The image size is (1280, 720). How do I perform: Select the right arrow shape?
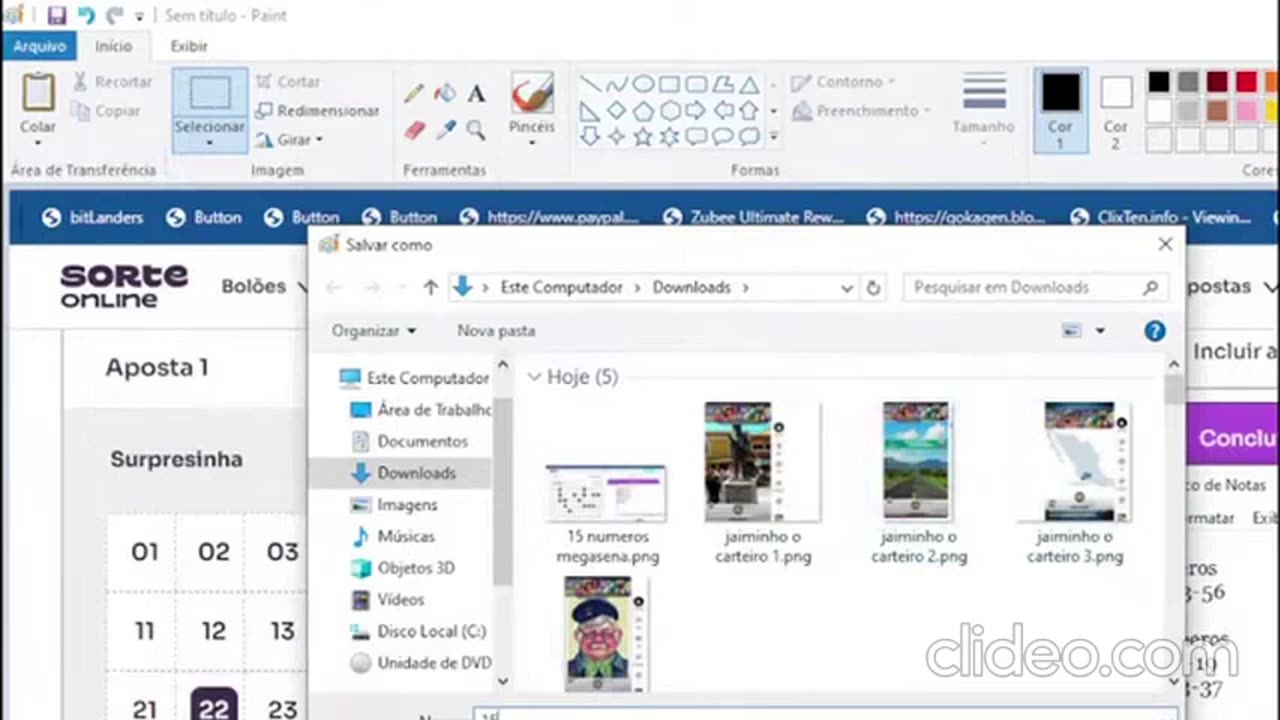(x=695, y=110)
